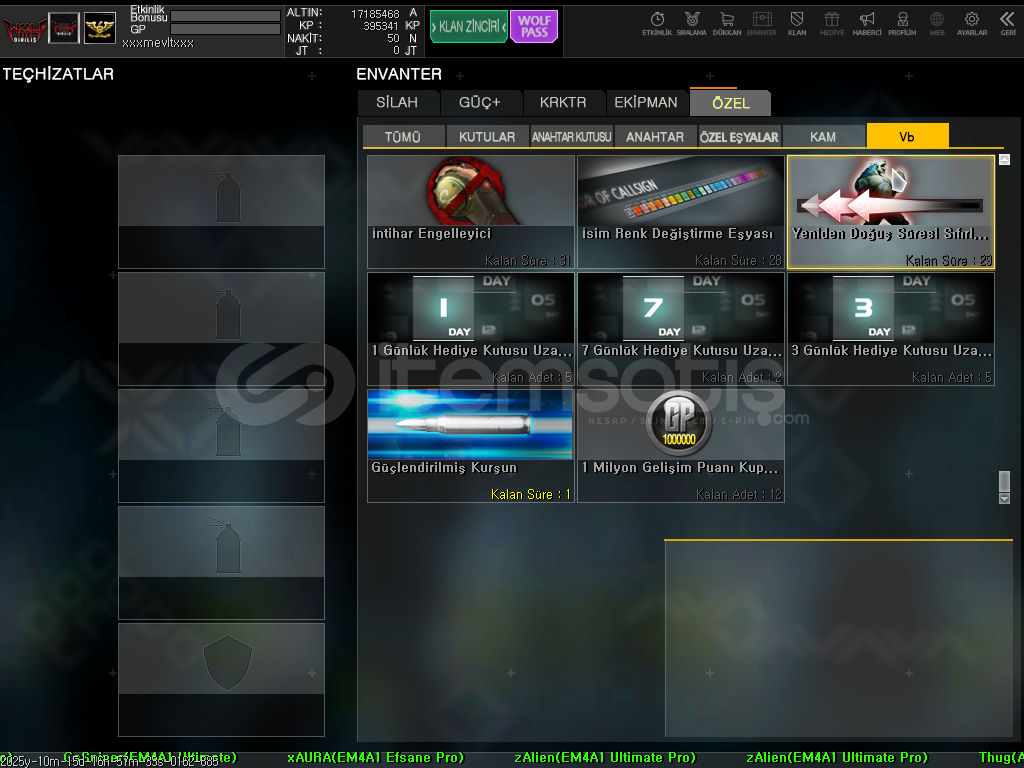Open the Etkinlik stopwatch icon
This screenshot has height=768, width=1024.
657,22
